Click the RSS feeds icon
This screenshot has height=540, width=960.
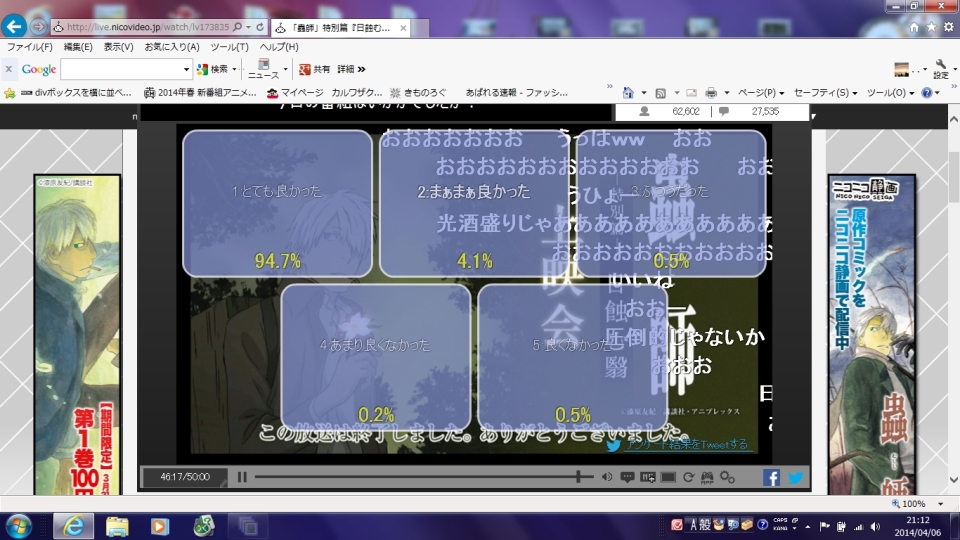(x=660, y=93)
